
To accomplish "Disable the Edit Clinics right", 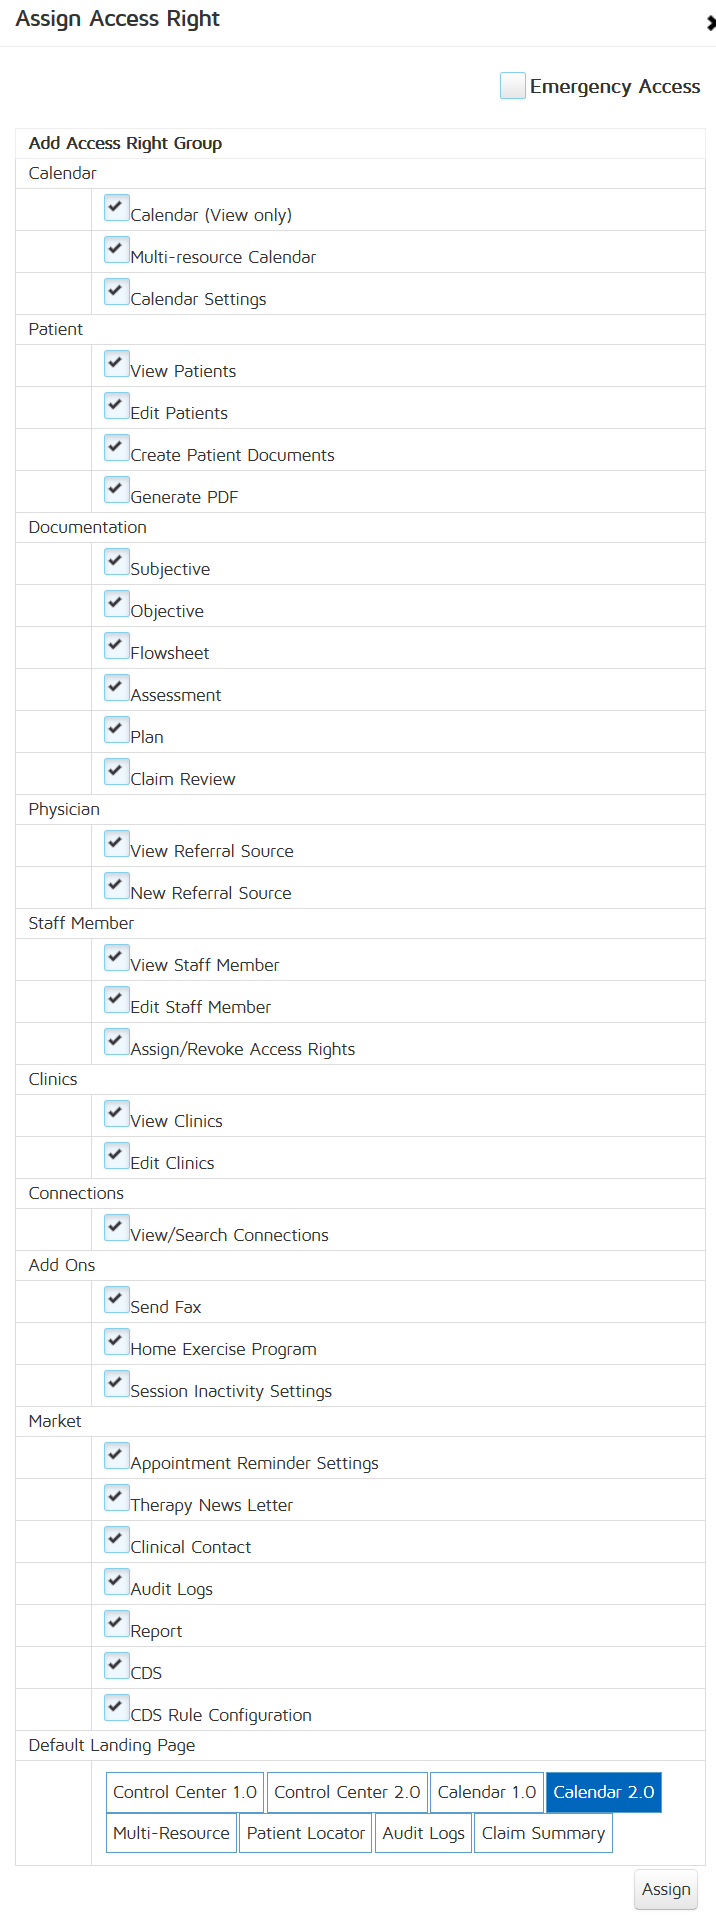I will click(117, 1156).
